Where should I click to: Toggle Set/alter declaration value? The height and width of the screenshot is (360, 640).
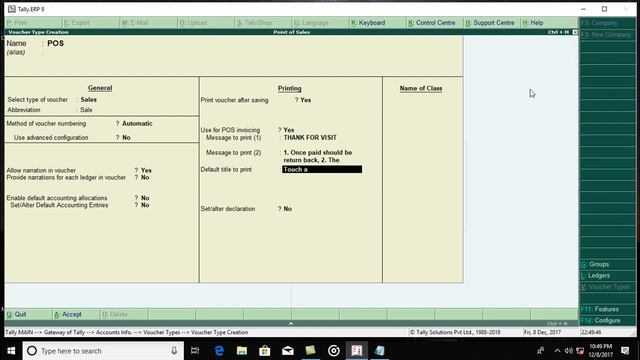288,209
